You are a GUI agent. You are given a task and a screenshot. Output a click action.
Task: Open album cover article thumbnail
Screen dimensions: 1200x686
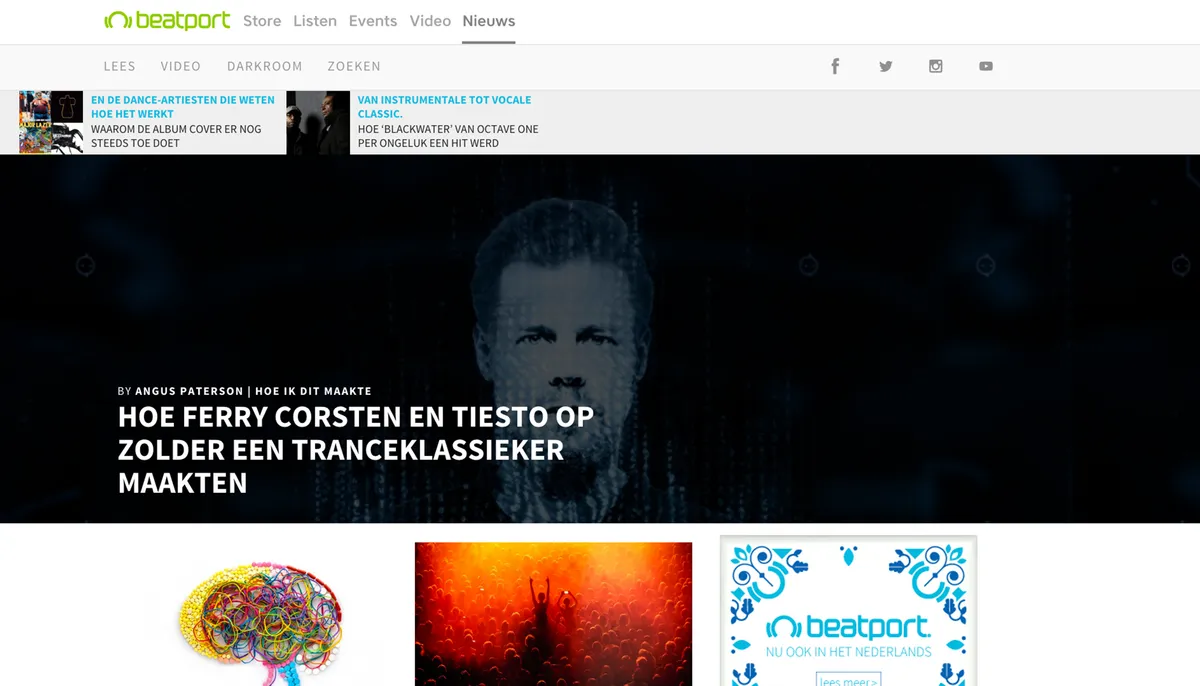51,122
